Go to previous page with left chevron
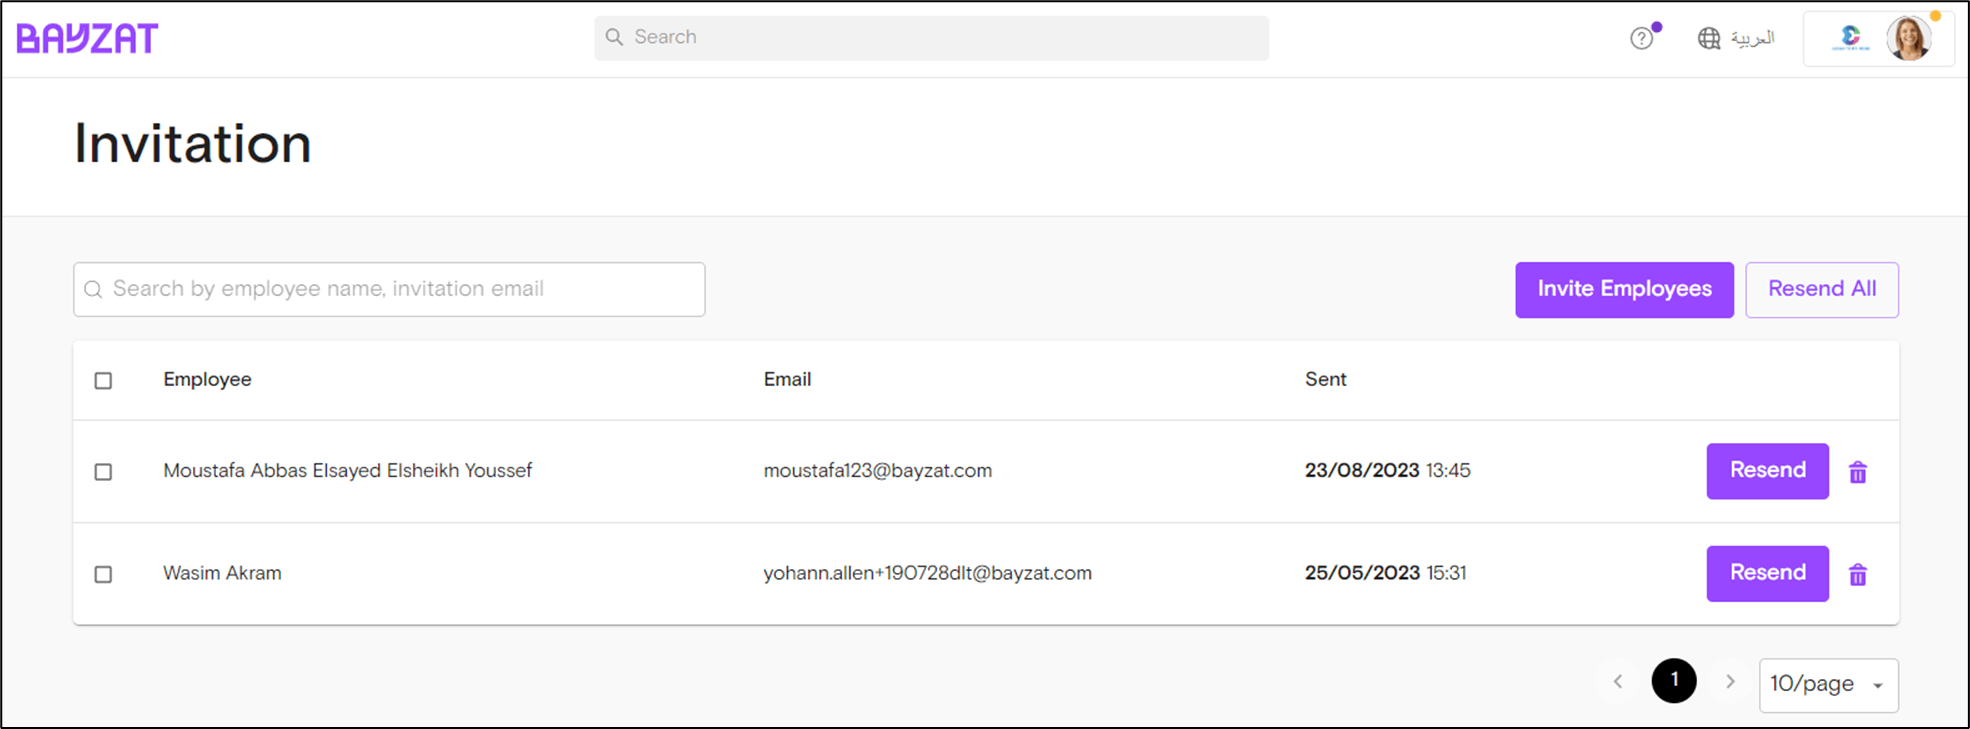 pyautogui.click(x=1618, y=681)
